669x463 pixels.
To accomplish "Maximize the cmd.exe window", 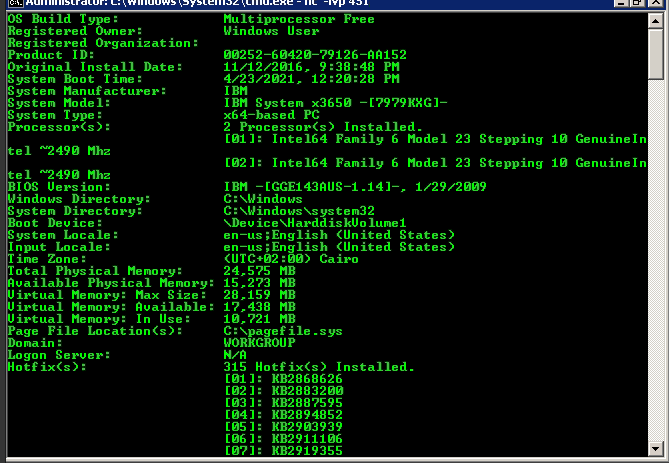I will (637, 3).
